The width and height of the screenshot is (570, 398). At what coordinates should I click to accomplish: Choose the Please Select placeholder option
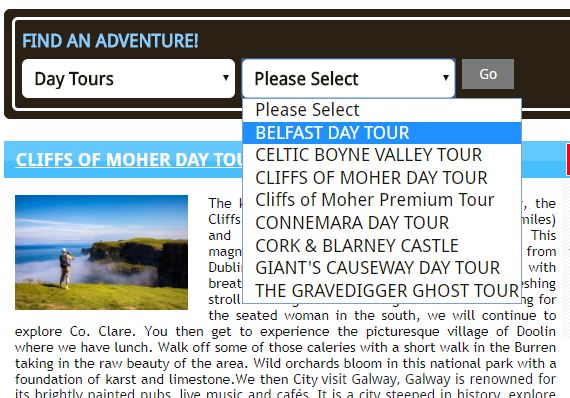pyautogui.click(x=382, y=110)
